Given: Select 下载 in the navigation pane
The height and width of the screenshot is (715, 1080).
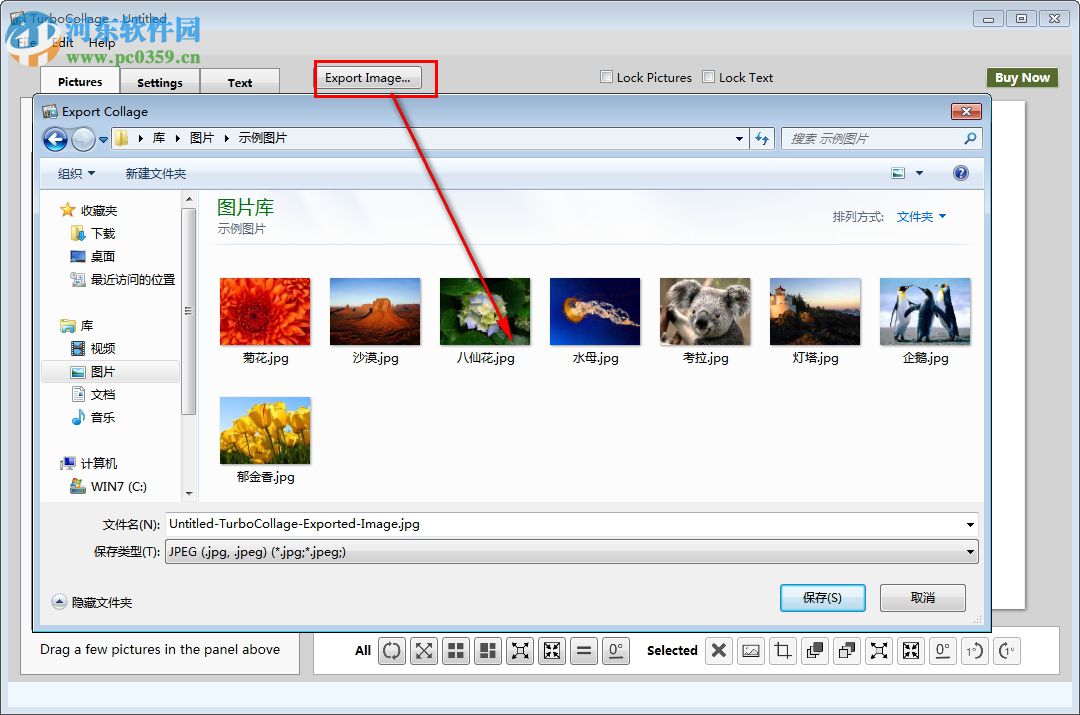Looking at the screenshot, I should point(93,234).
